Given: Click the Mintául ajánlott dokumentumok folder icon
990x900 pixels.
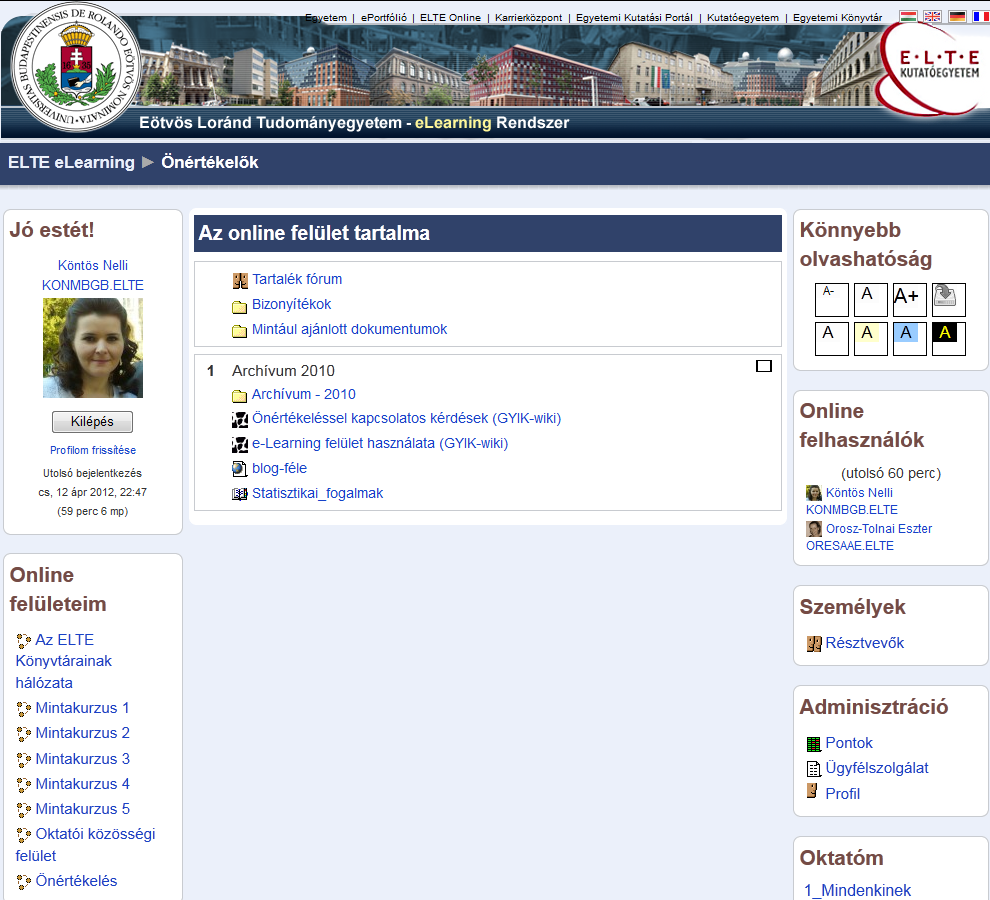Looking at the screenshot, I should pos(239,331).
